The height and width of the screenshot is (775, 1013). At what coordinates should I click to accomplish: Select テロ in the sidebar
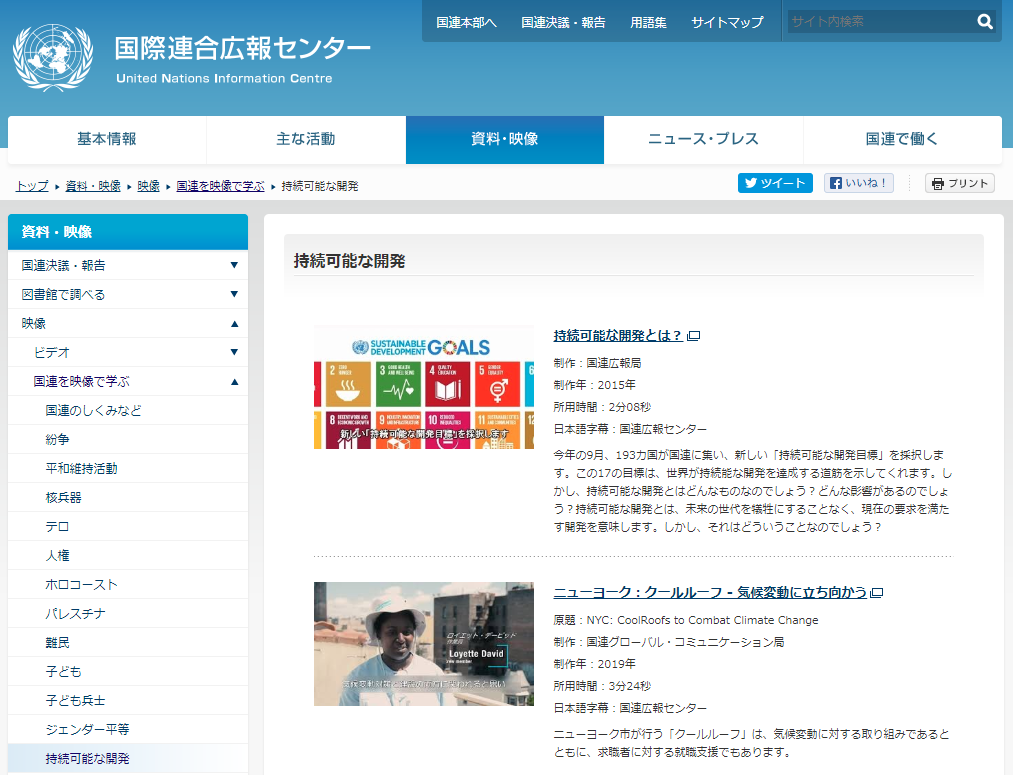coord(128,527)
